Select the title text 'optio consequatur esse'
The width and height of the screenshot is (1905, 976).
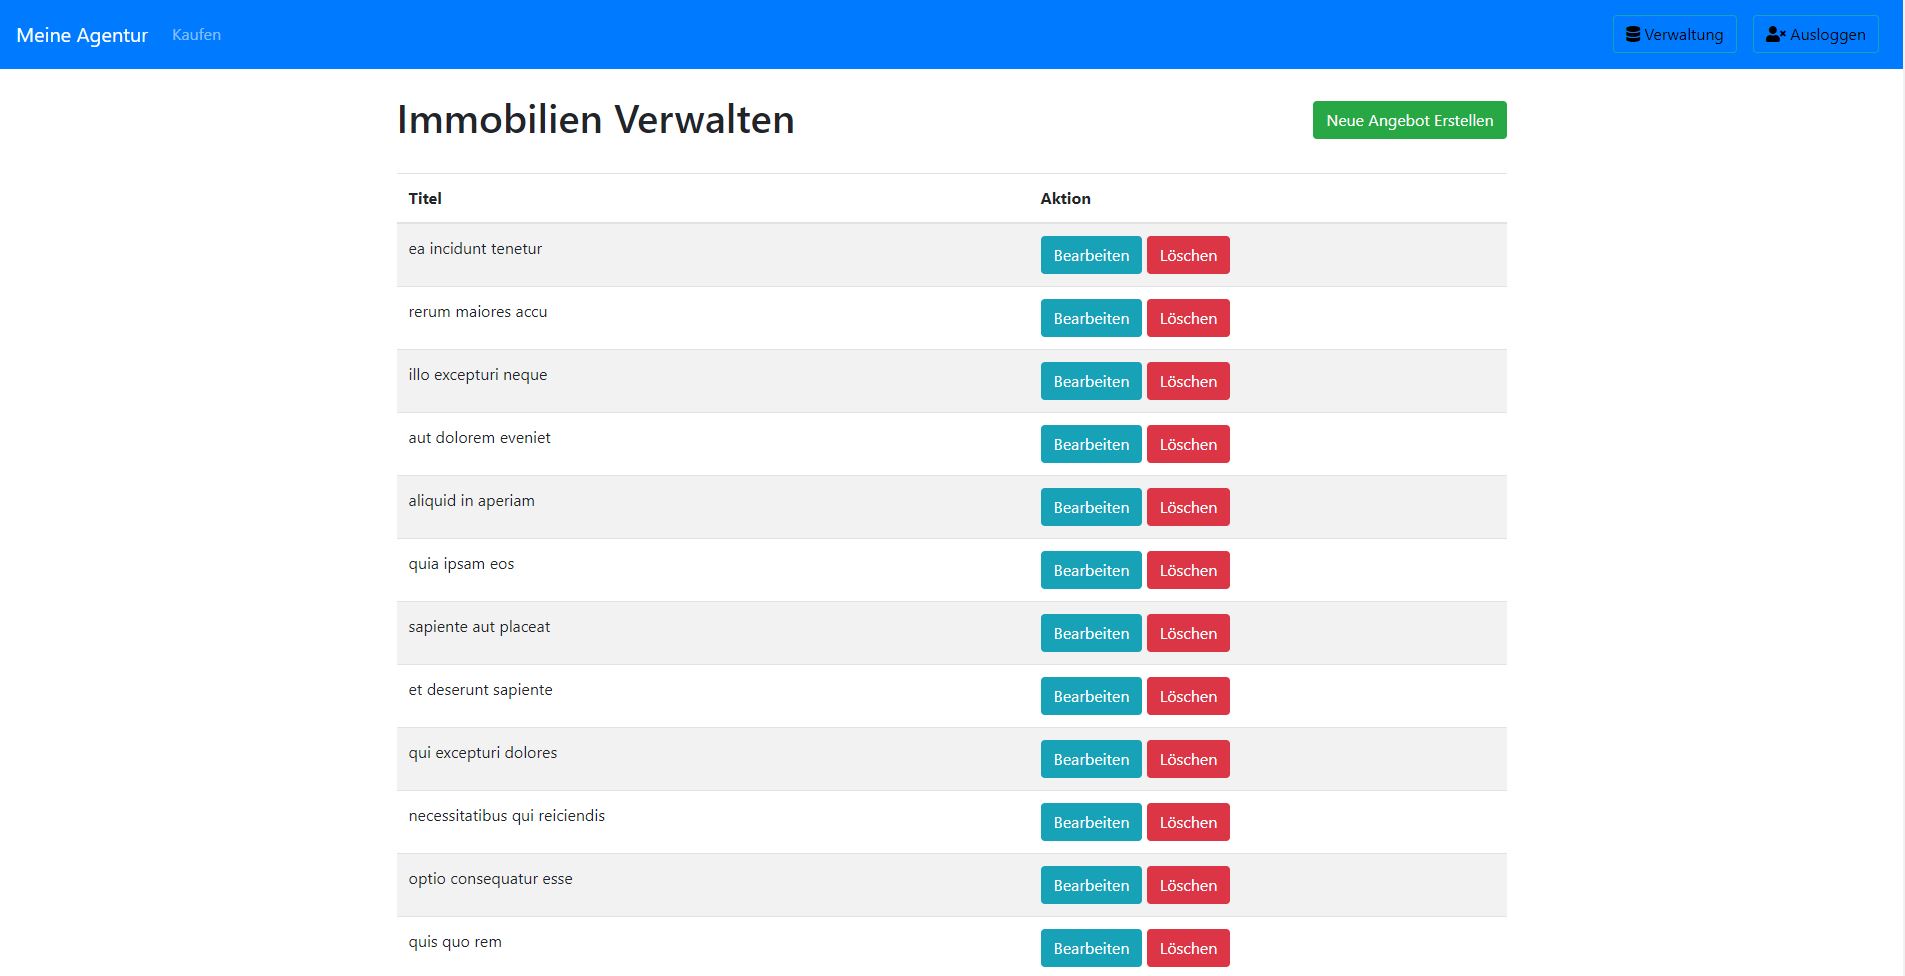pos(490,878)
